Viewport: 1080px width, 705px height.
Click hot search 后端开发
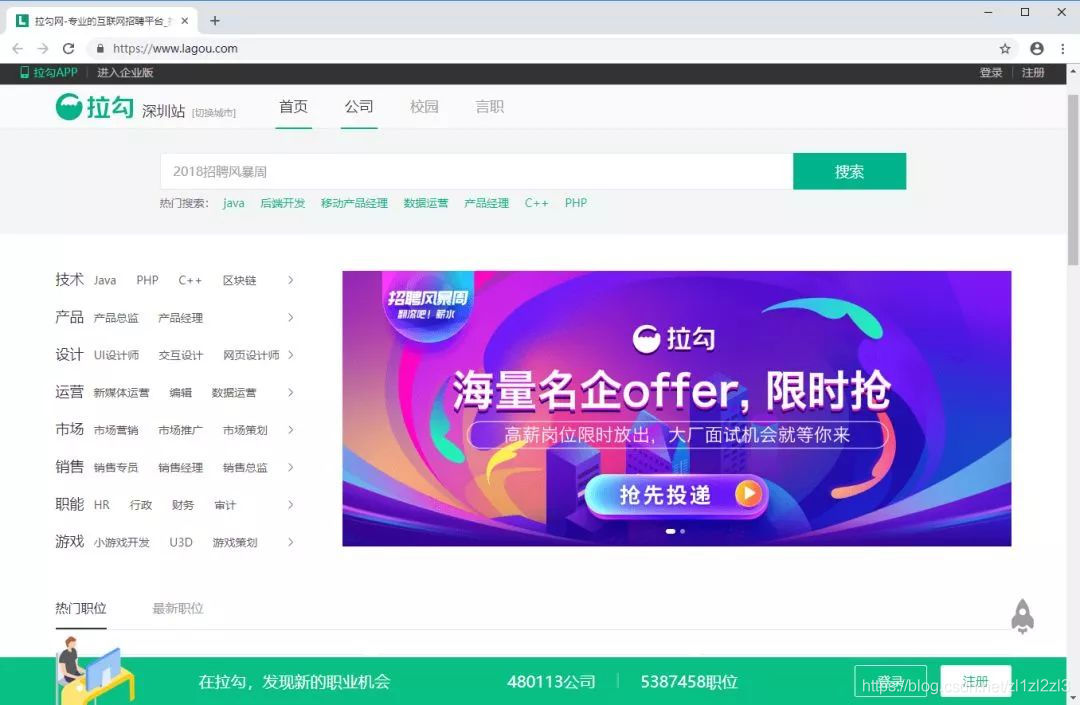tap(282, 203)
